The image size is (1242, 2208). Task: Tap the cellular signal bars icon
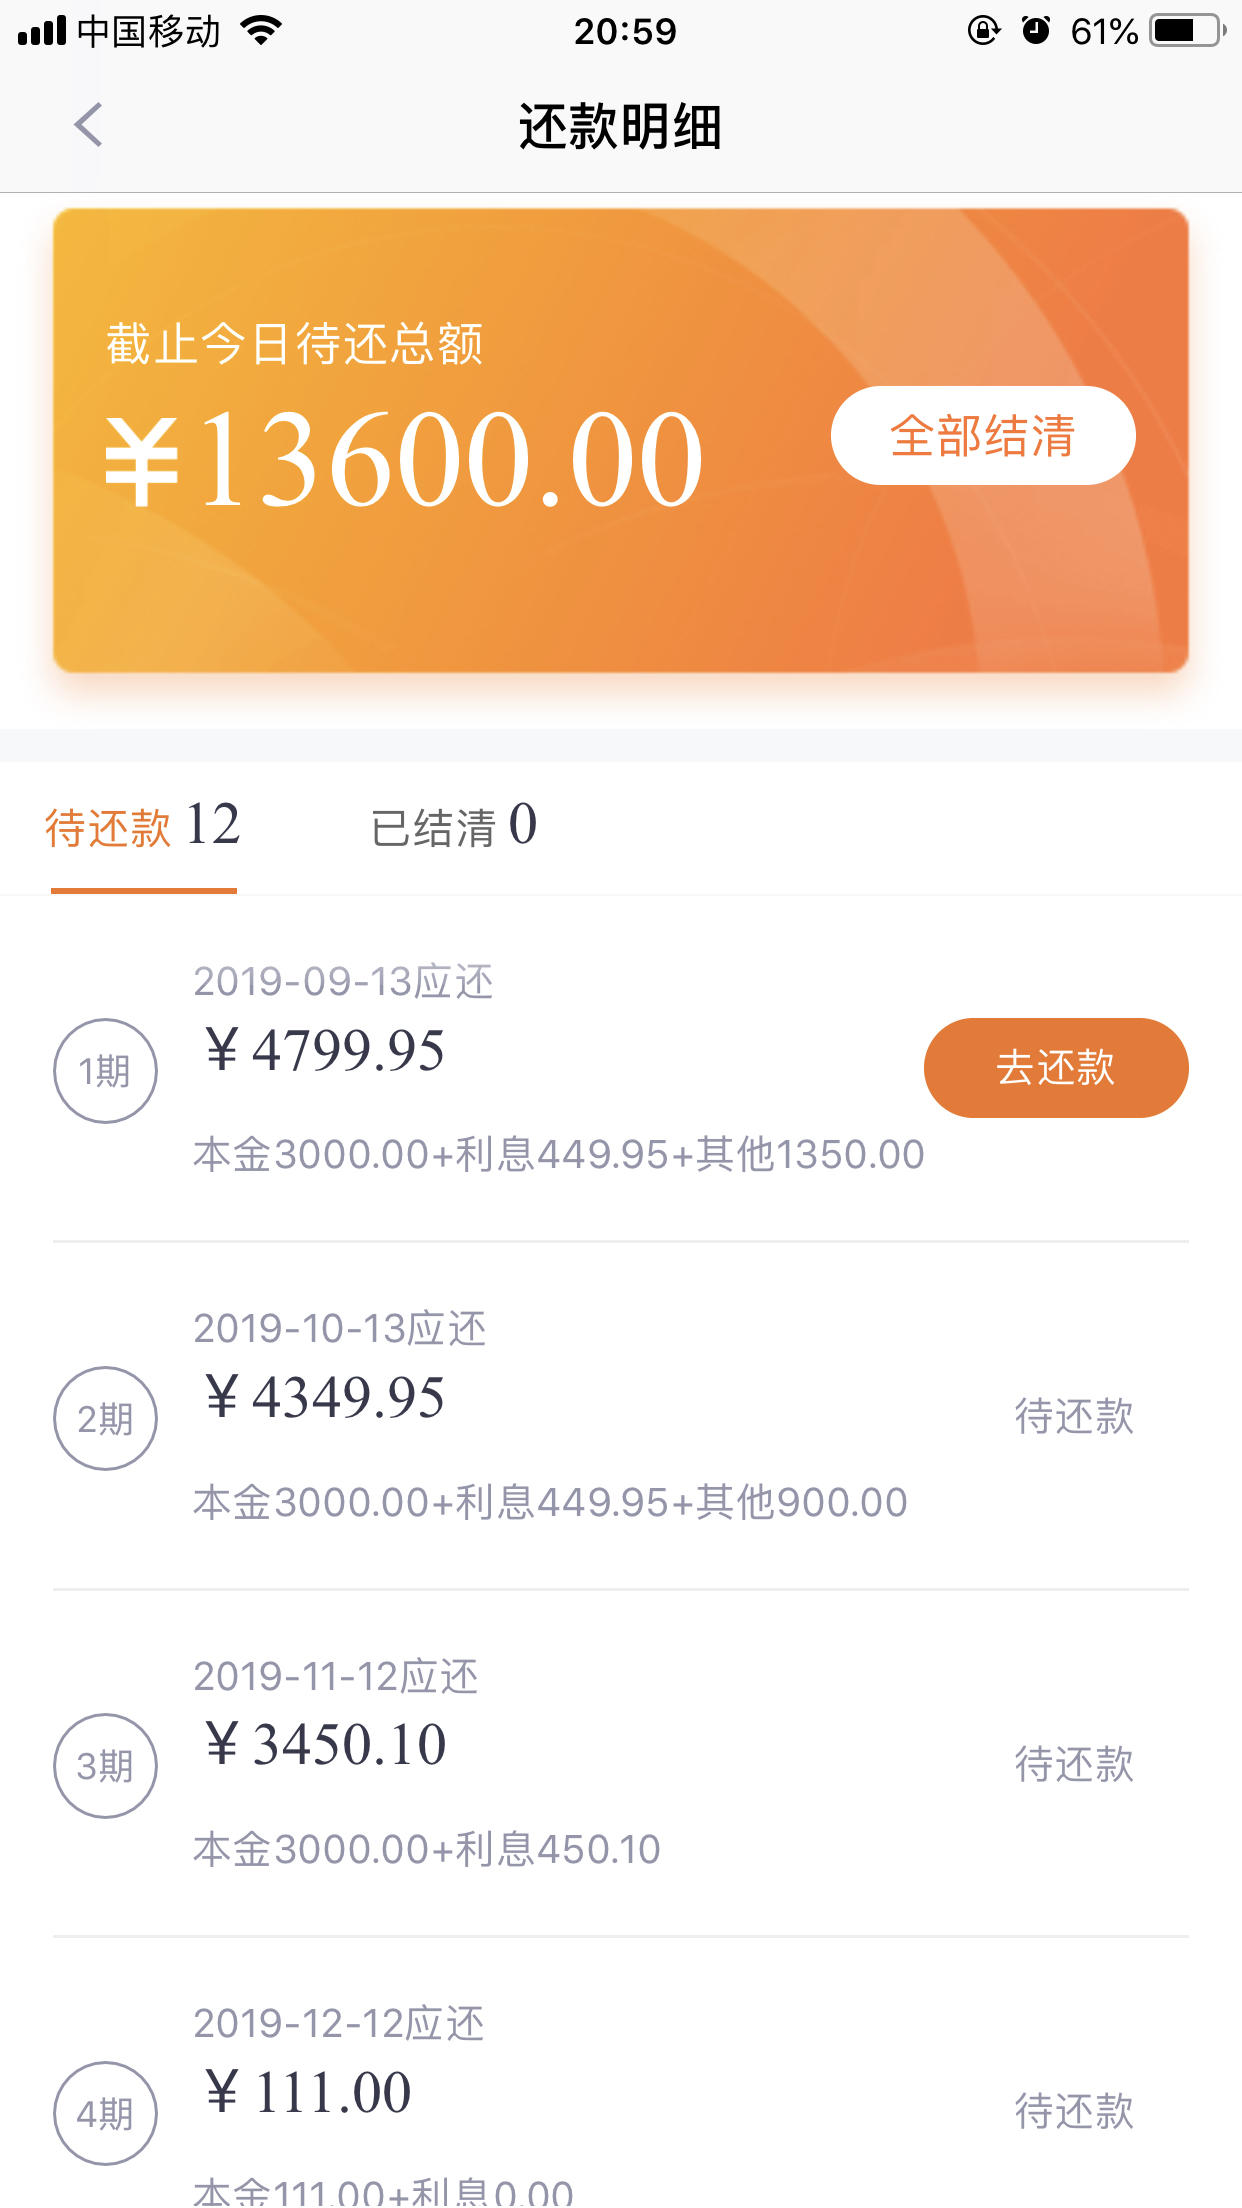pos(42,31)
